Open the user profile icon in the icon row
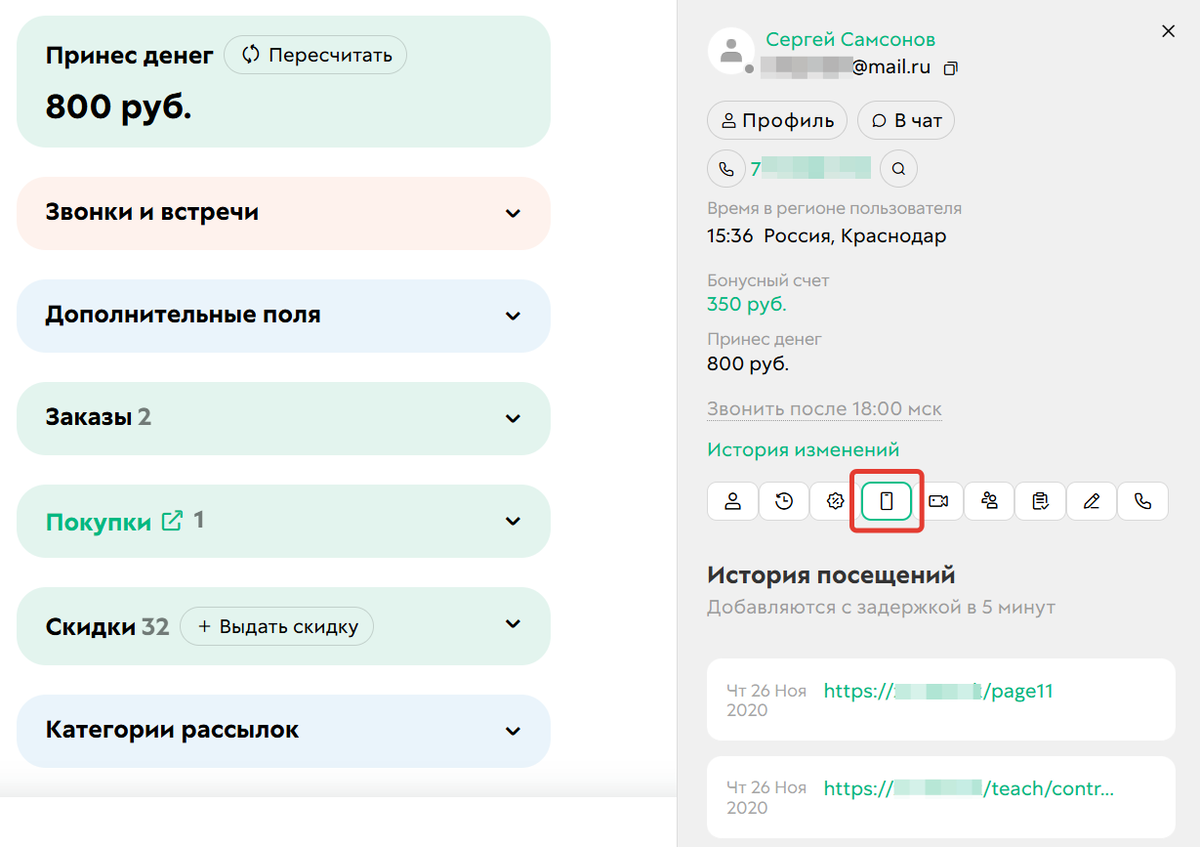 coord(732,501)
